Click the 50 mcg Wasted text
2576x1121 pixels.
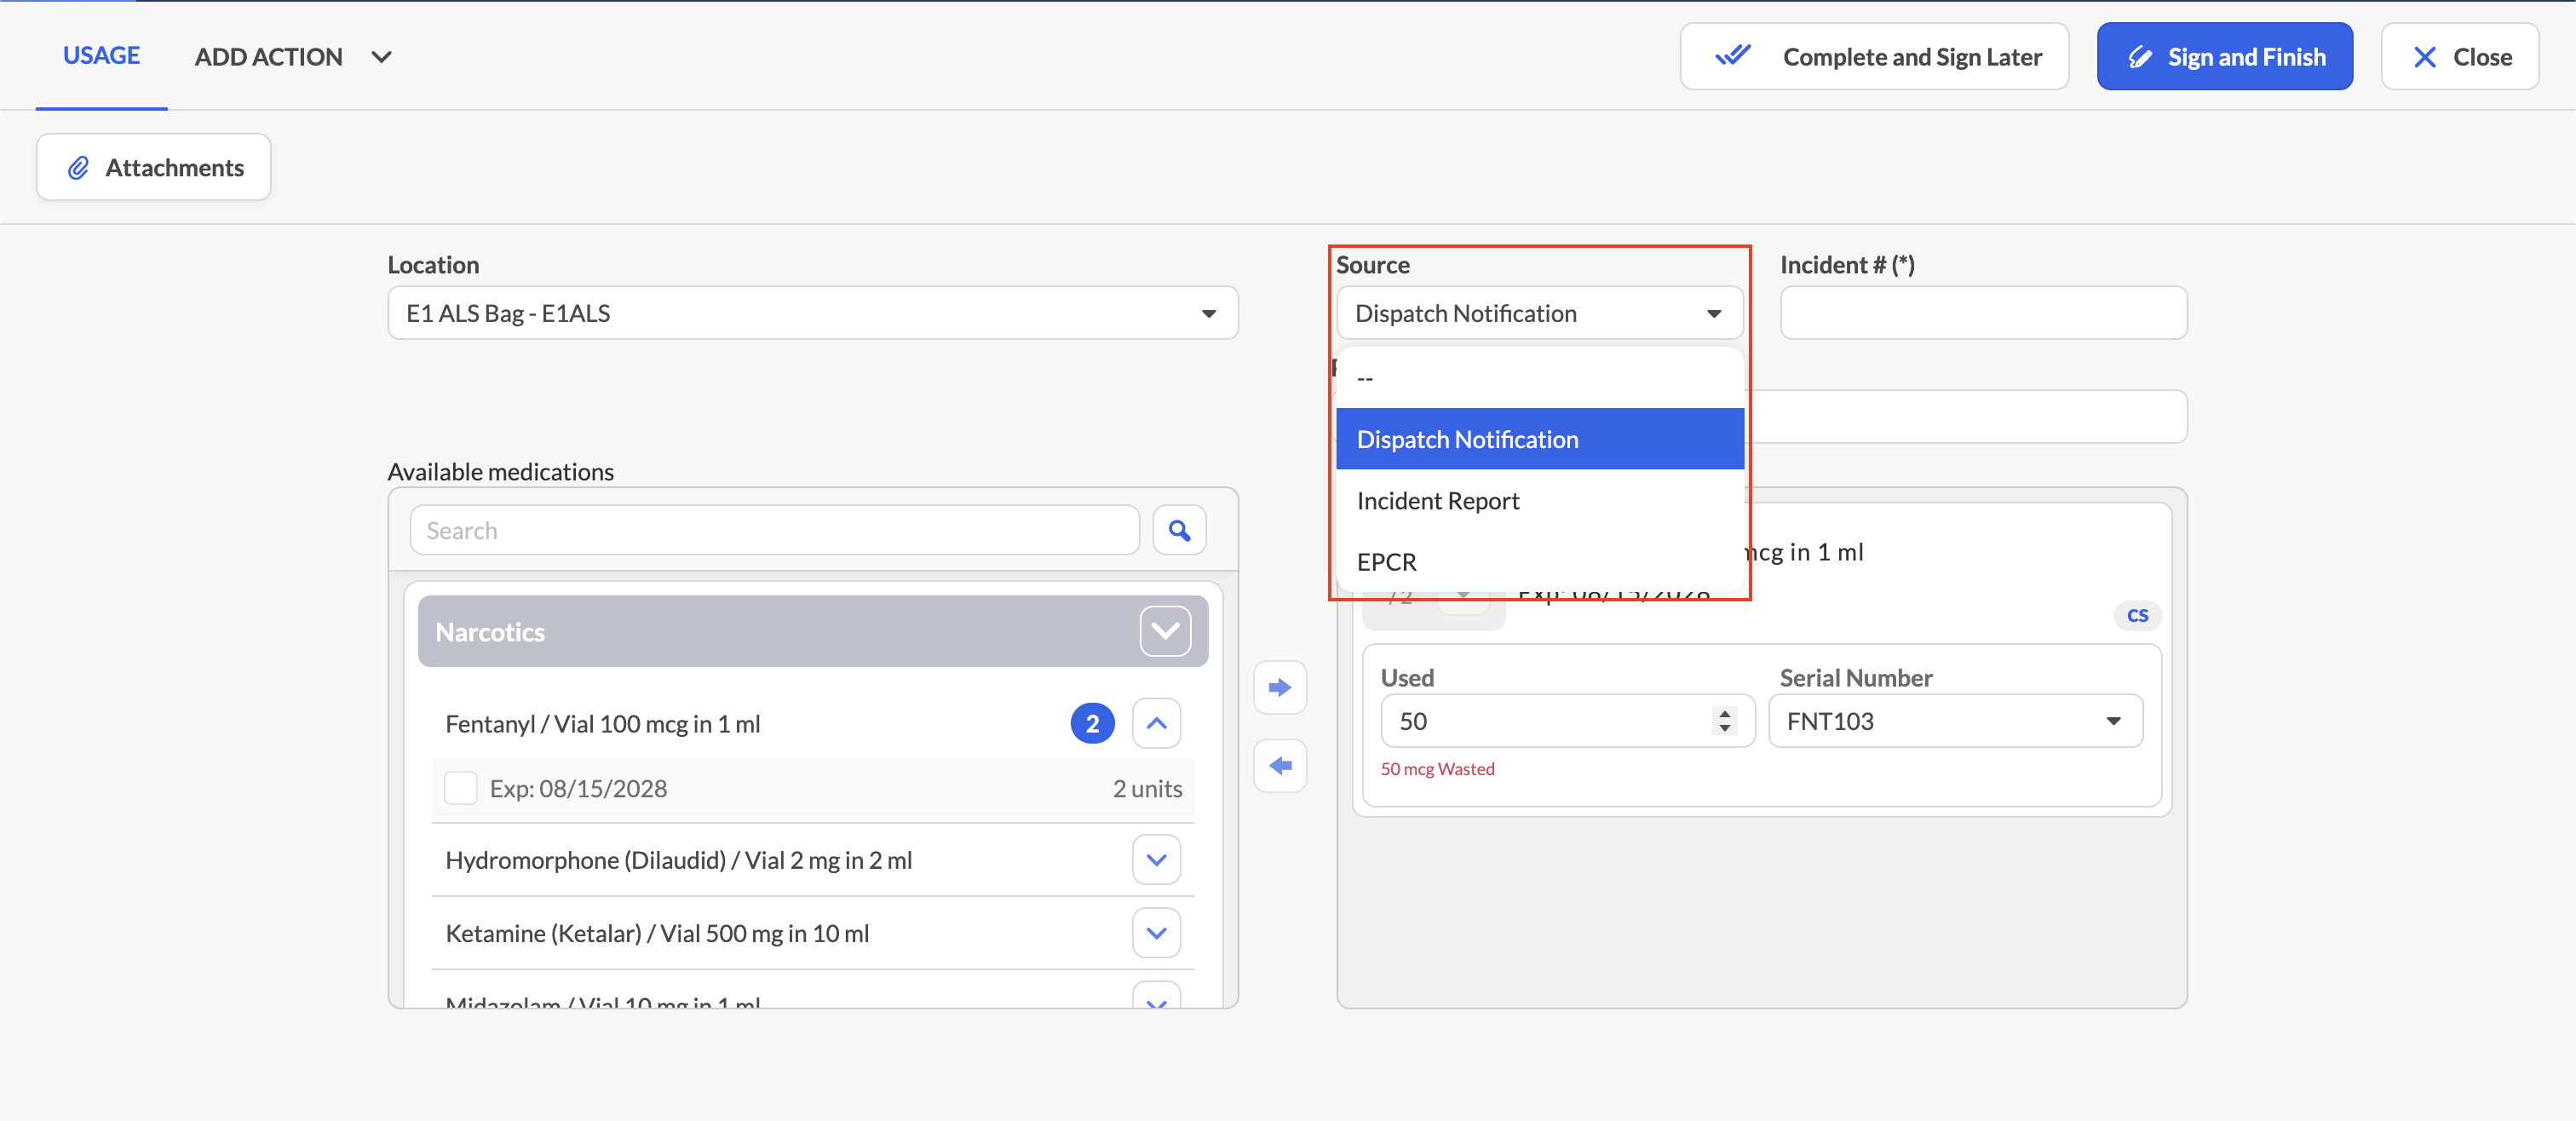point(1437,769)
